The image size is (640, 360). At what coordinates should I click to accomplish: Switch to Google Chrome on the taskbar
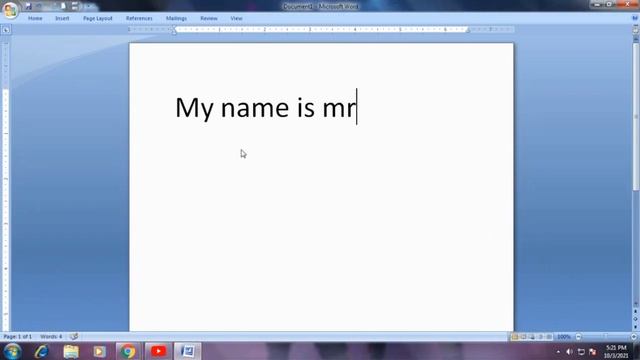[x=128, y=351]
